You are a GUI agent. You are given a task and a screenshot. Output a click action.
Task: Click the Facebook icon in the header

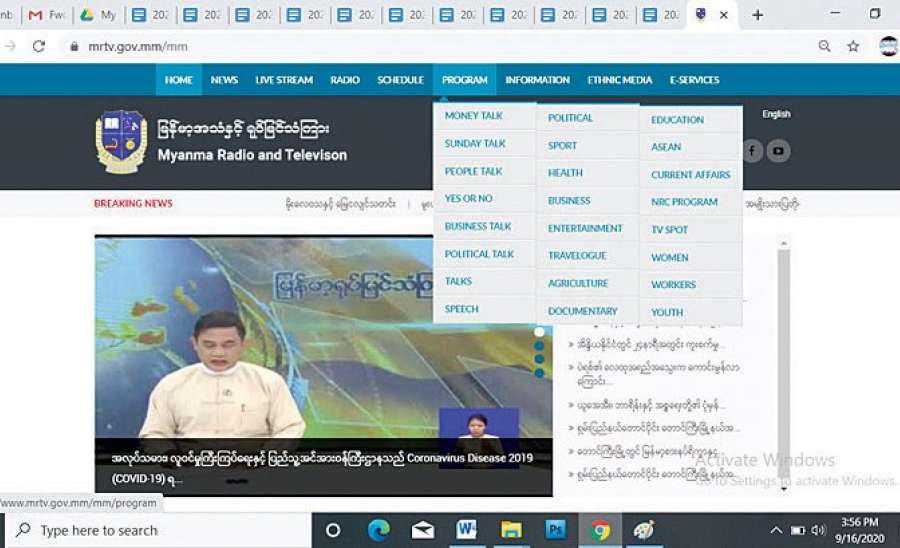click(x=752, y=151)
